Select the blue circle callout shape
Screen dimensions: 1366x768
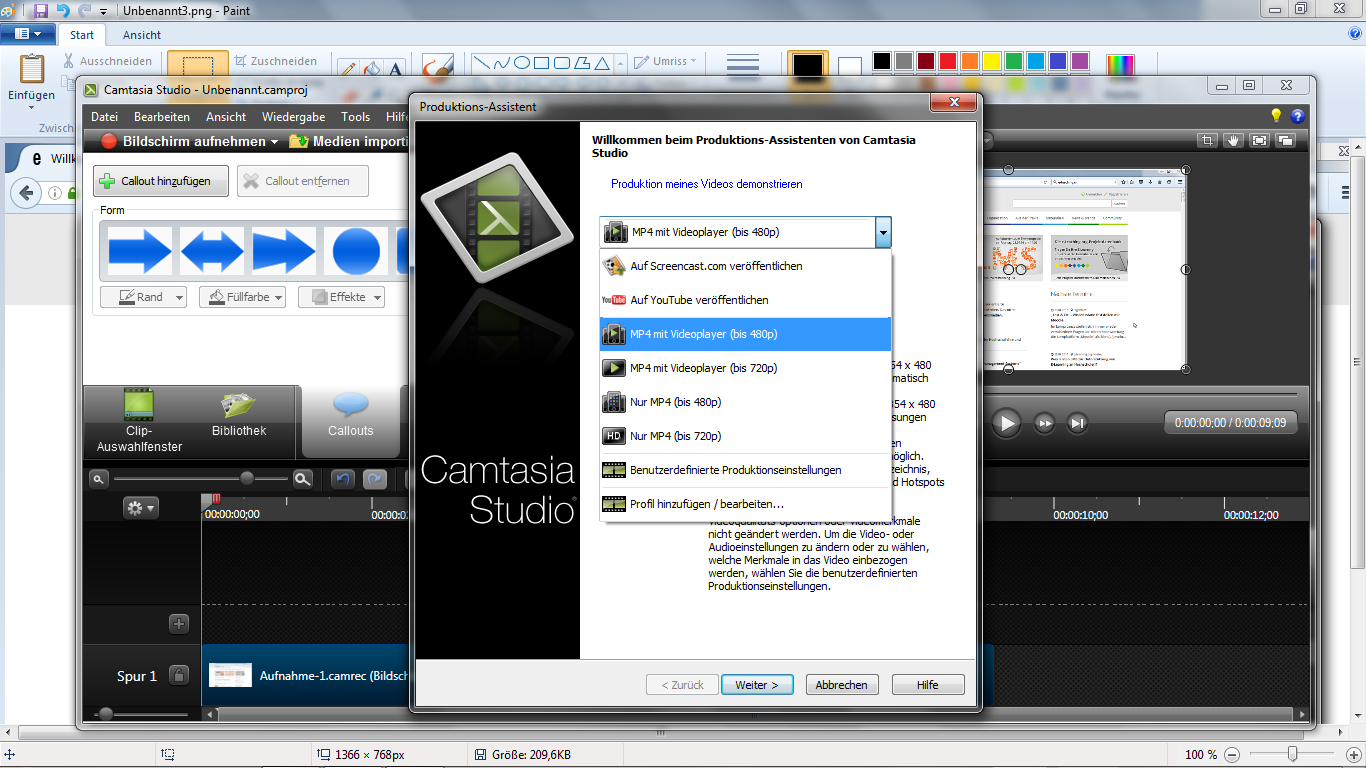click(x=356, y=250)
